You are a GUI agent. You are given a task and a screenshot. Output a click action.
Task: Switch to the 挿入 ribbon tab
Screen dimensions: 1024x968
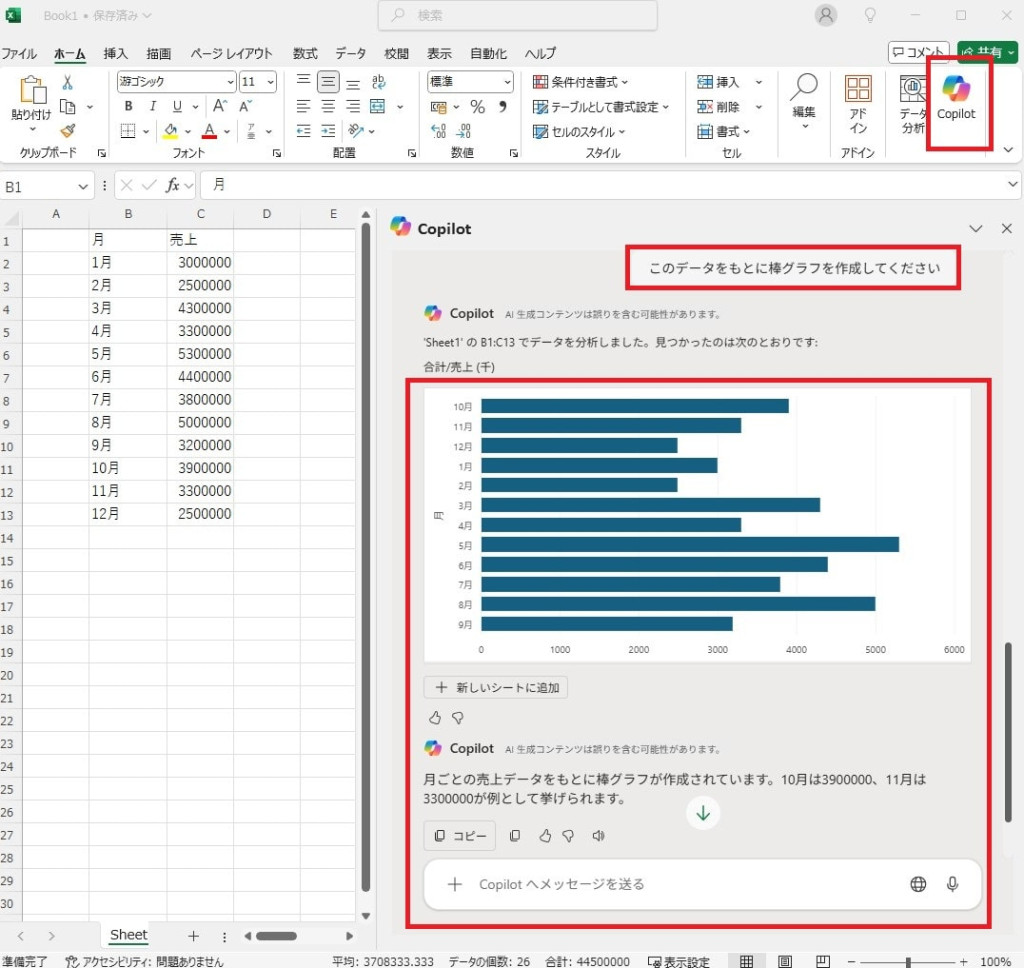115,54
